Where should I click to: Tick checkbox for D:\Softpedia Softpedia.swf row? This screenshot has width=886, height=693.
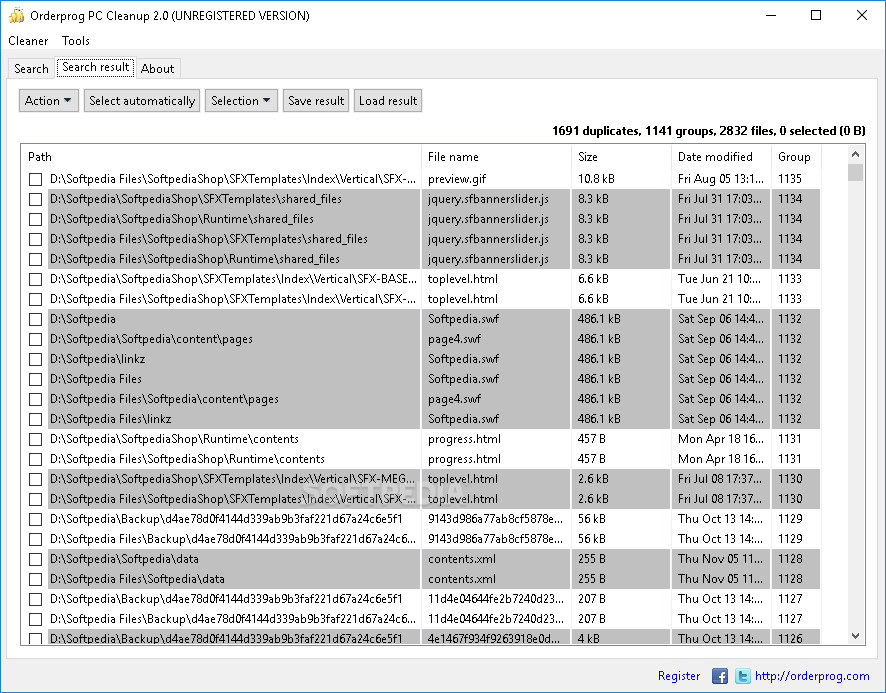click(36, 319)
